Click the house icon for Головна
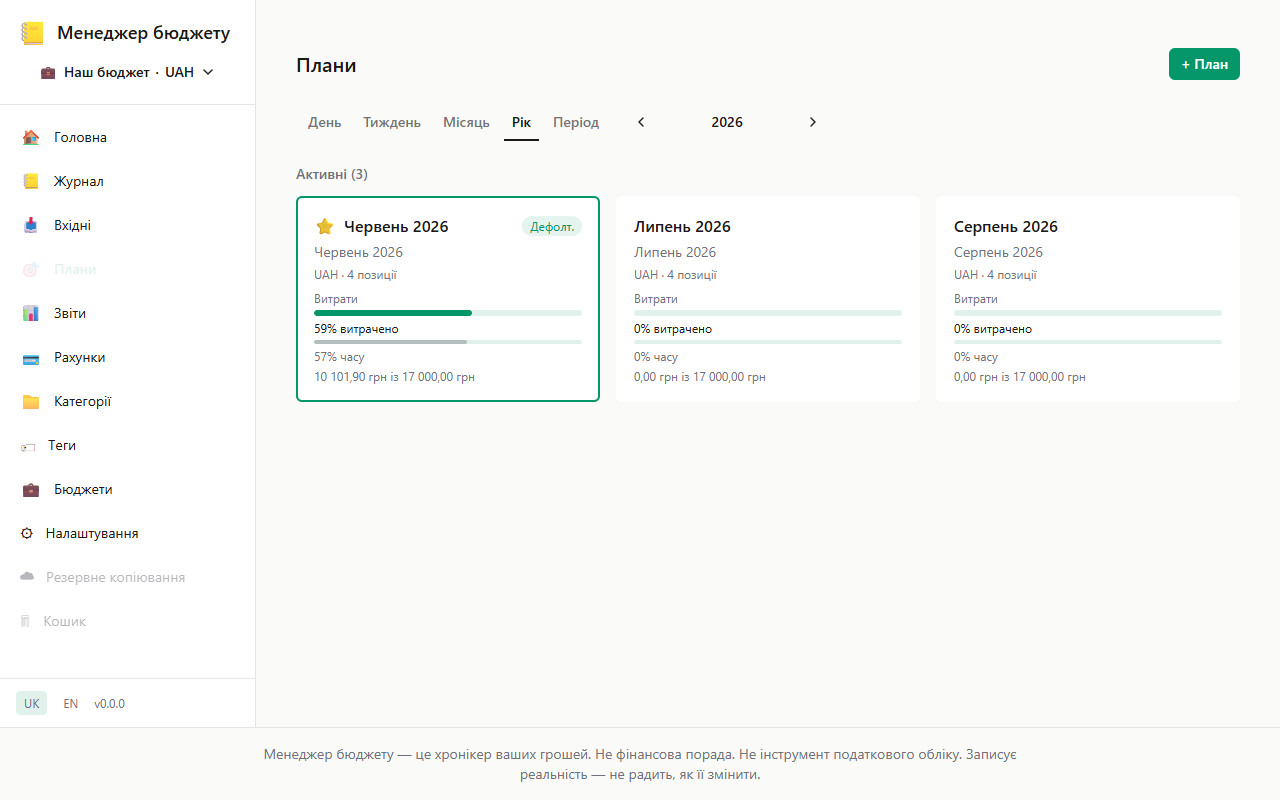This screenshot has height=800, width=1280. pyautogui.click(x=31, y=137)
